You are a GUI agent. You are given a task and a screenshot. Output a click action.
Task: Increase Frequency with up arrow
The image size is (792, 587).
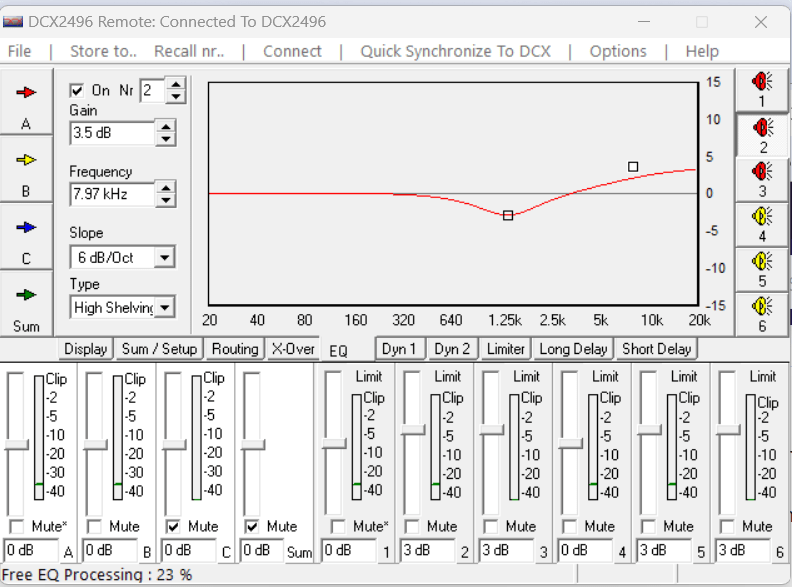point(165,188)
